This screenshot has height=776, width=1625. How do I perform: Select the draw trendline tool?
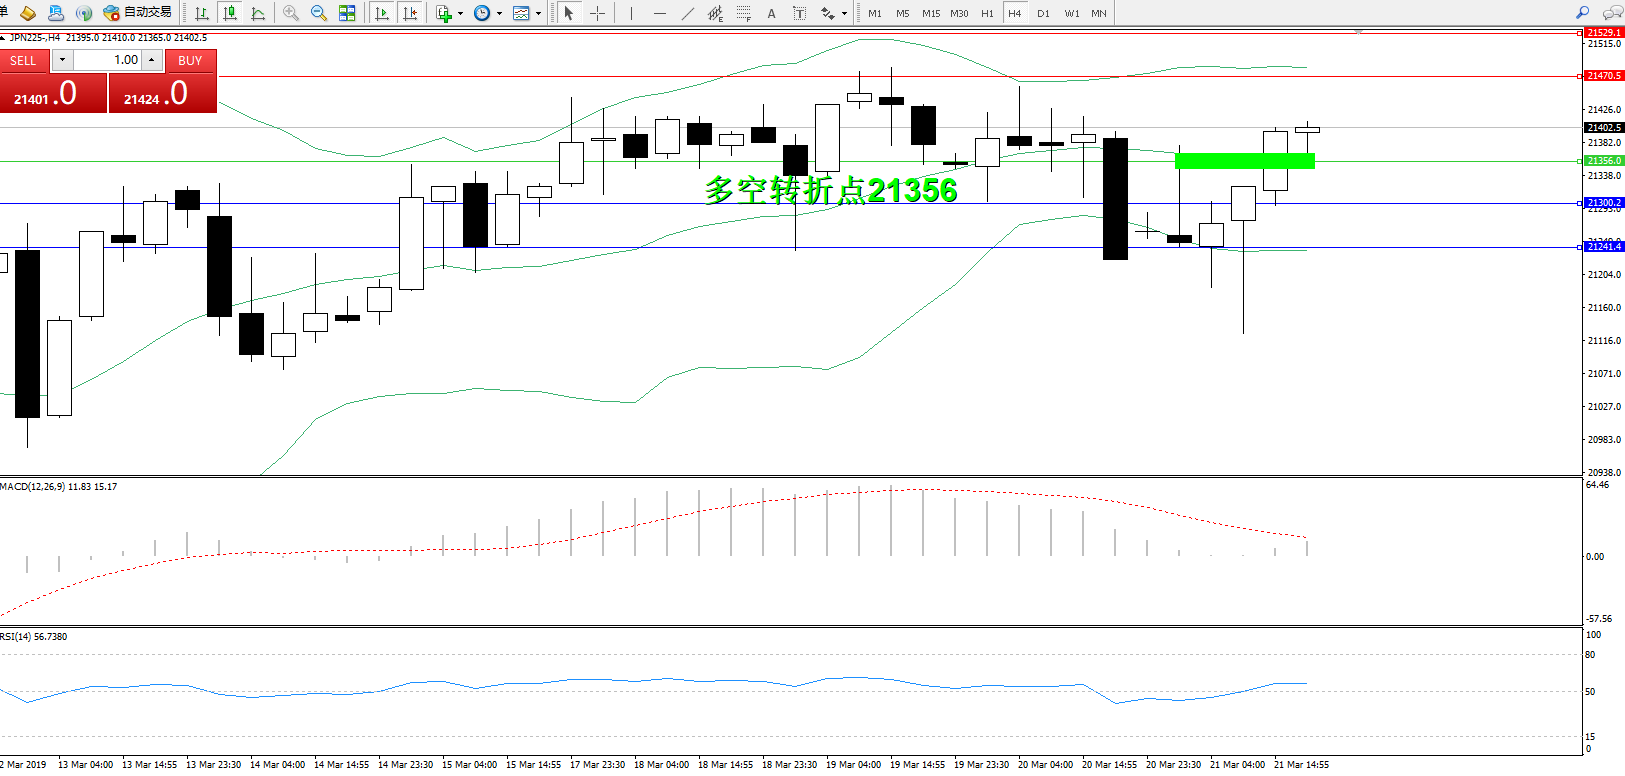pos(687,13)
